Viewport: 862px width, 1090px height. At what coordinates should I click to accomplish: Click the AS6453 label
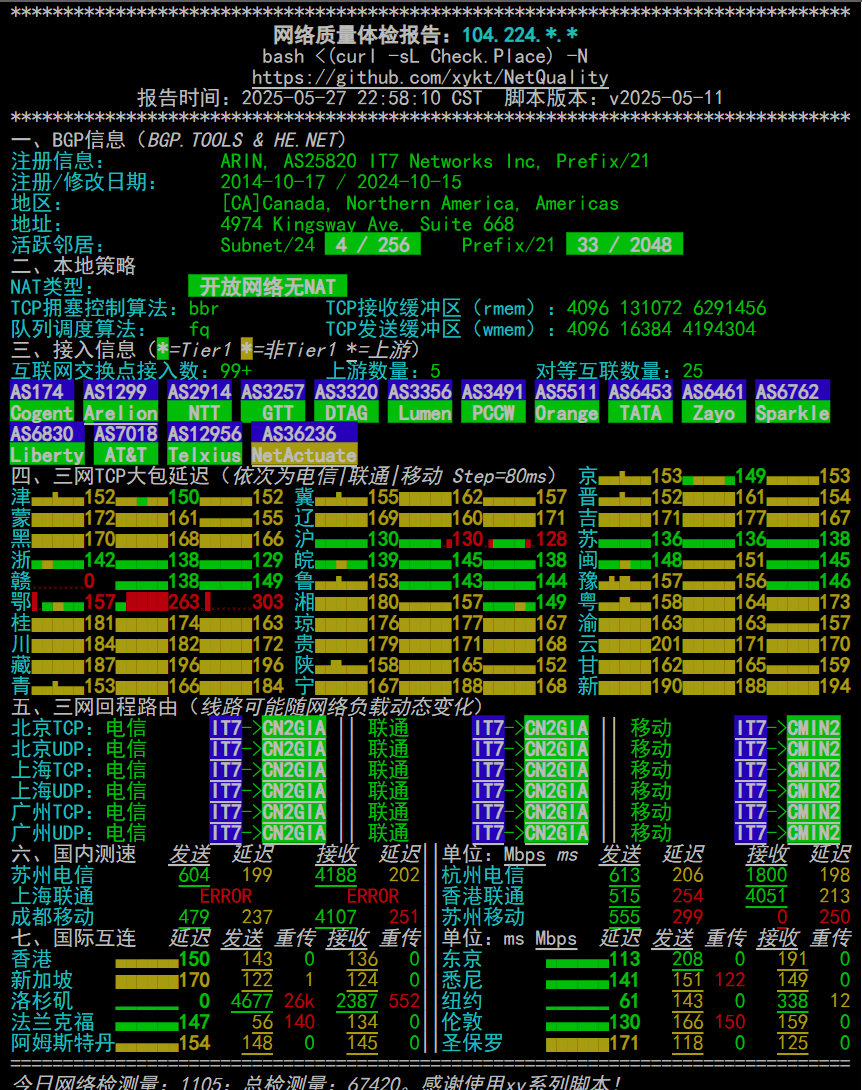tap(640, 391)
